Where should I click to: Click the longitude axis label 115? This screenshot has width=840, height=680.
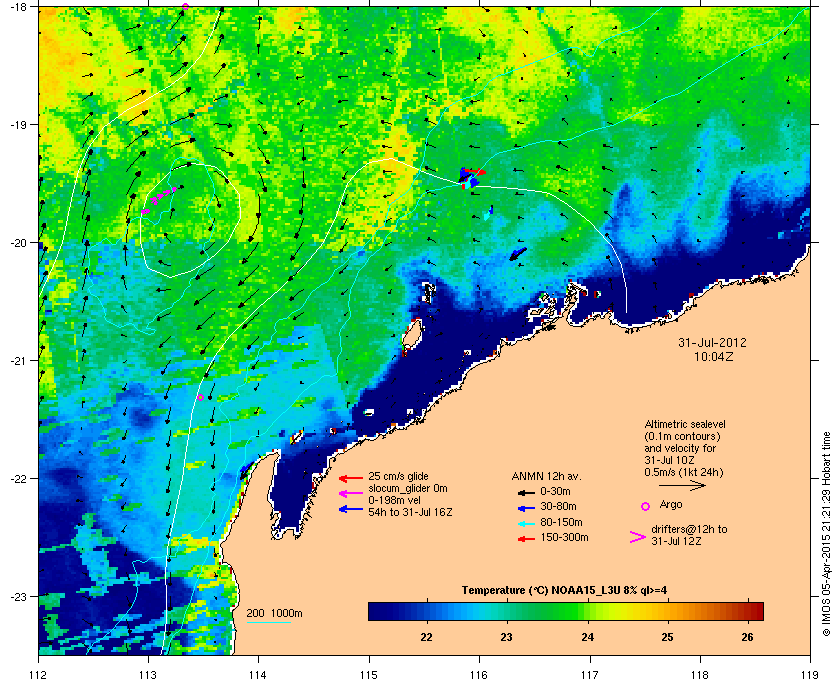click(369, 674)
